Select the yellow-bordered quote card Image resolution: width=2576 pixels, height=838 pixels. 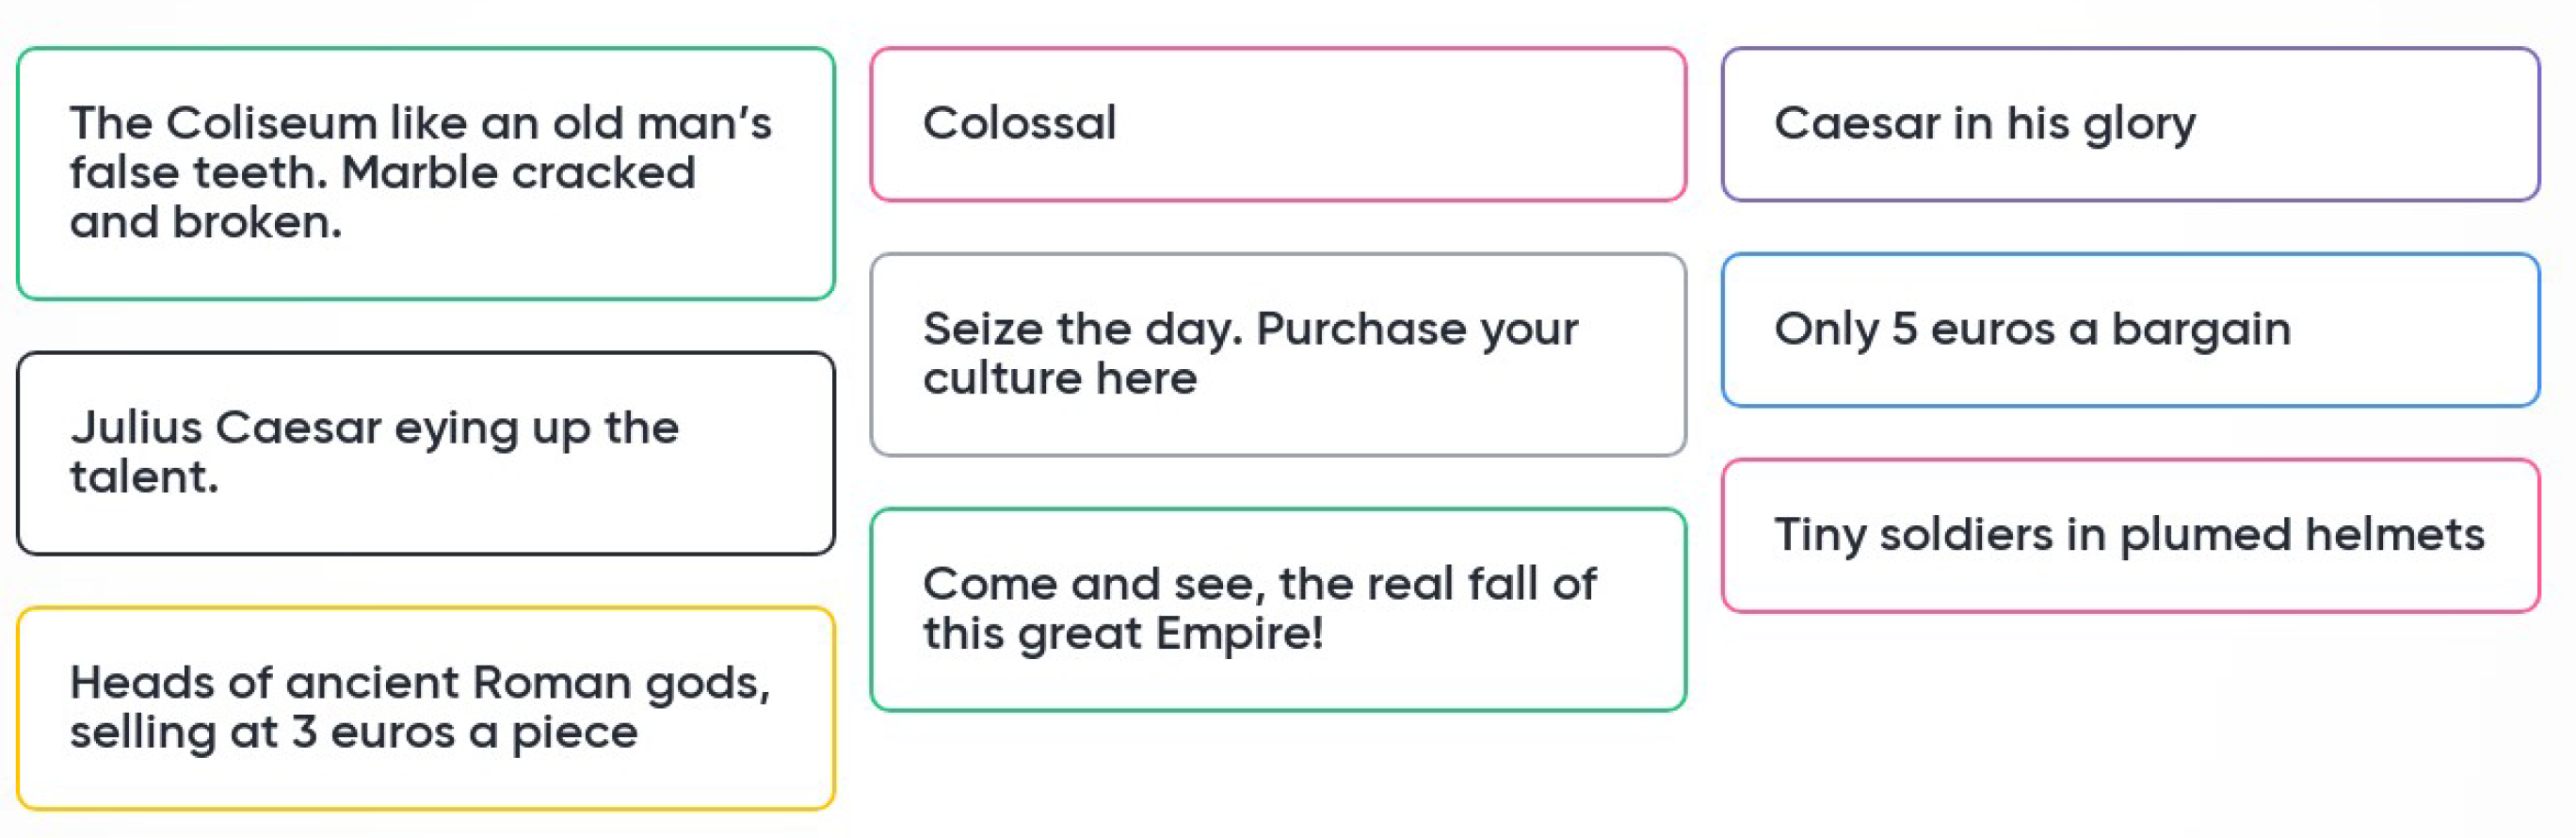pyautogui.click(x=425, y=708)
